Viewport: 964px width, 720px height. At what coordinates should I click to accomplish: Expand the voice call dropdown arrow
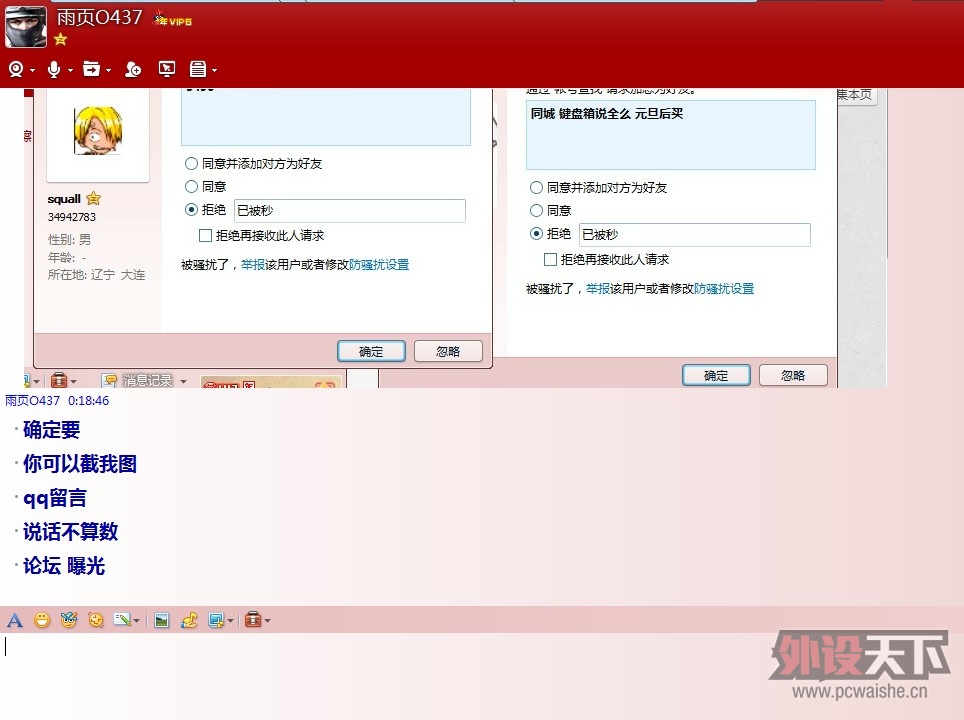(x=70, y=71)
